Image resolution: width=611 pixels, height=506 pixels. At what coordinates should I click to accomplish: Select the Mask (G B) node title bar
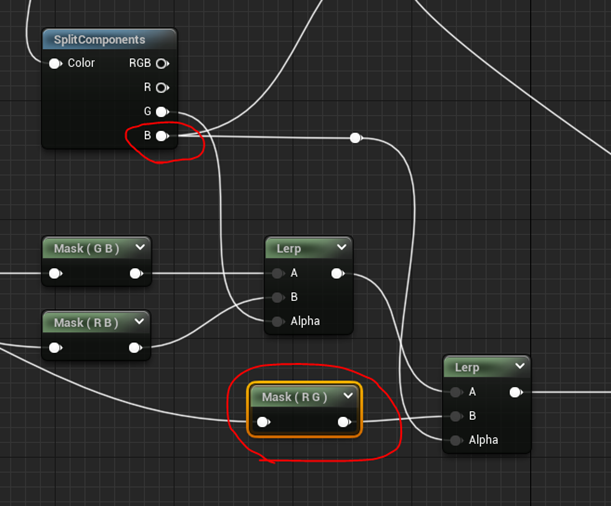[96, 248]
